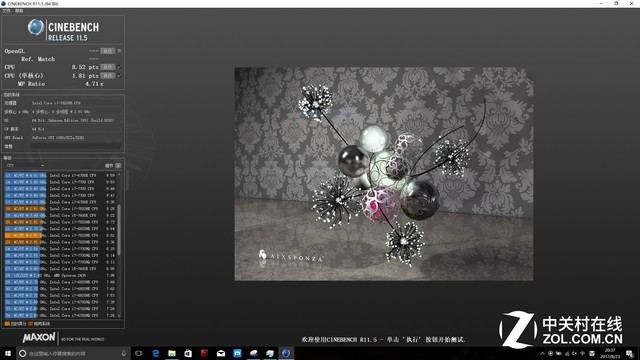Select ranking row 16 scoring 9.47

[60, 196]
